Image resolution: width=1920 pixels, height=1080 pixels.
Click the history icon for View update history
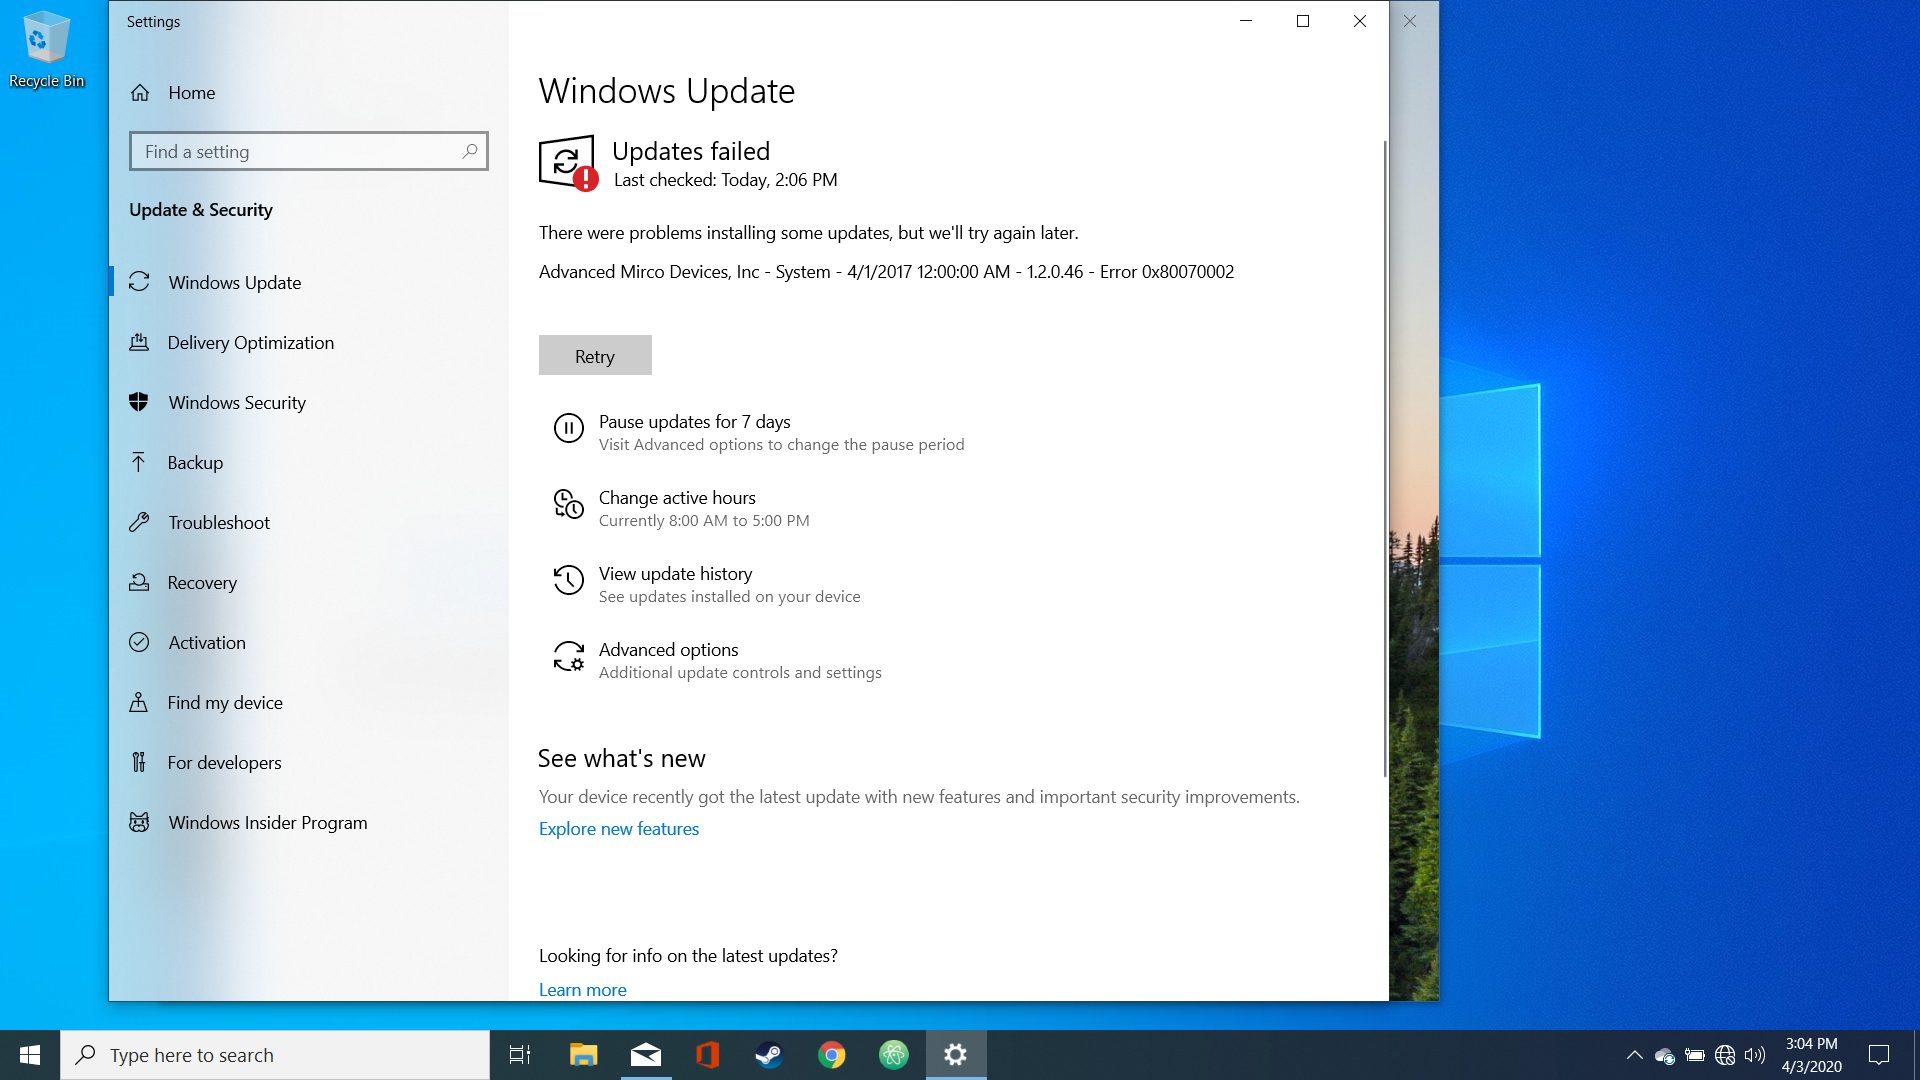568,580
